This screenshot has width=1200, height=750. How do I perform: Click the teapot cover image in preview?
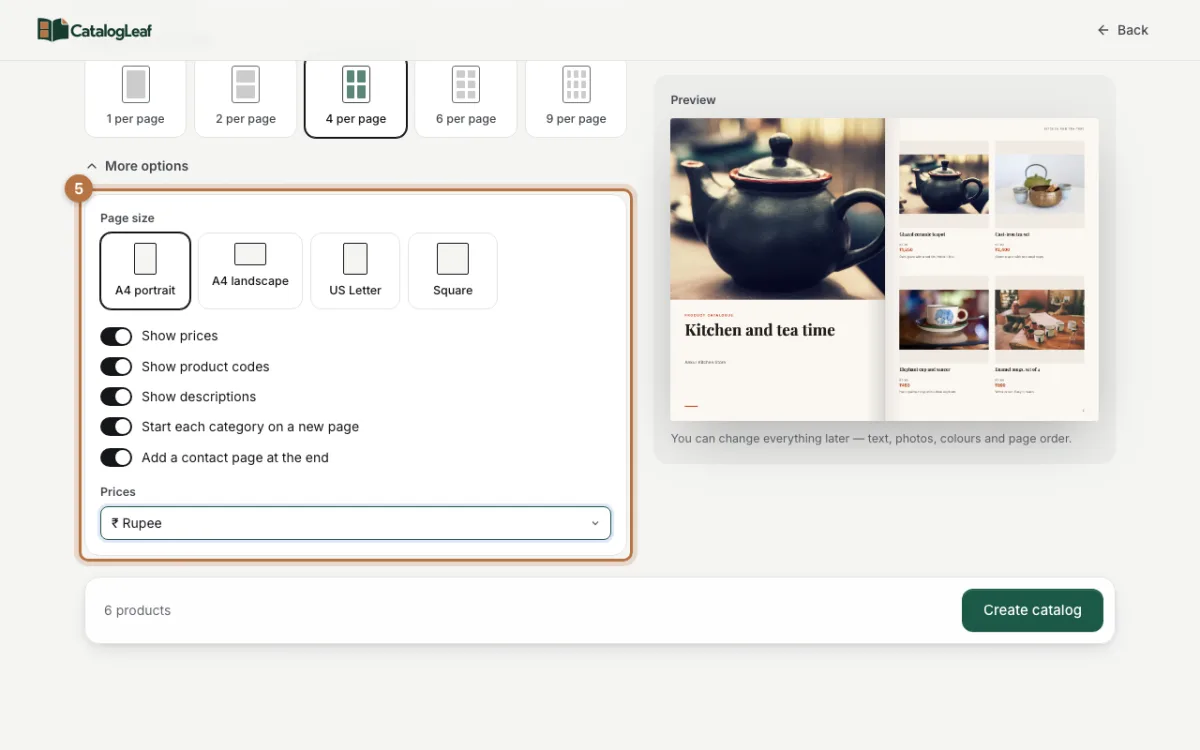point(777,209)
